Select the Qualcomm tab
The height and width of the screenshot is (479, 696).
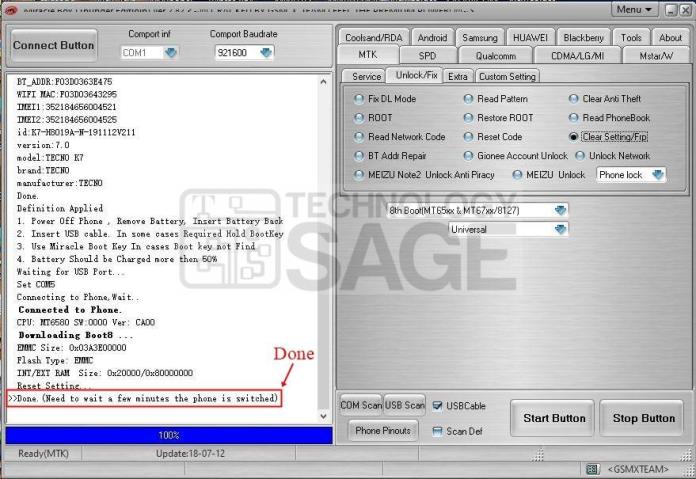click(x=496, y=56)
